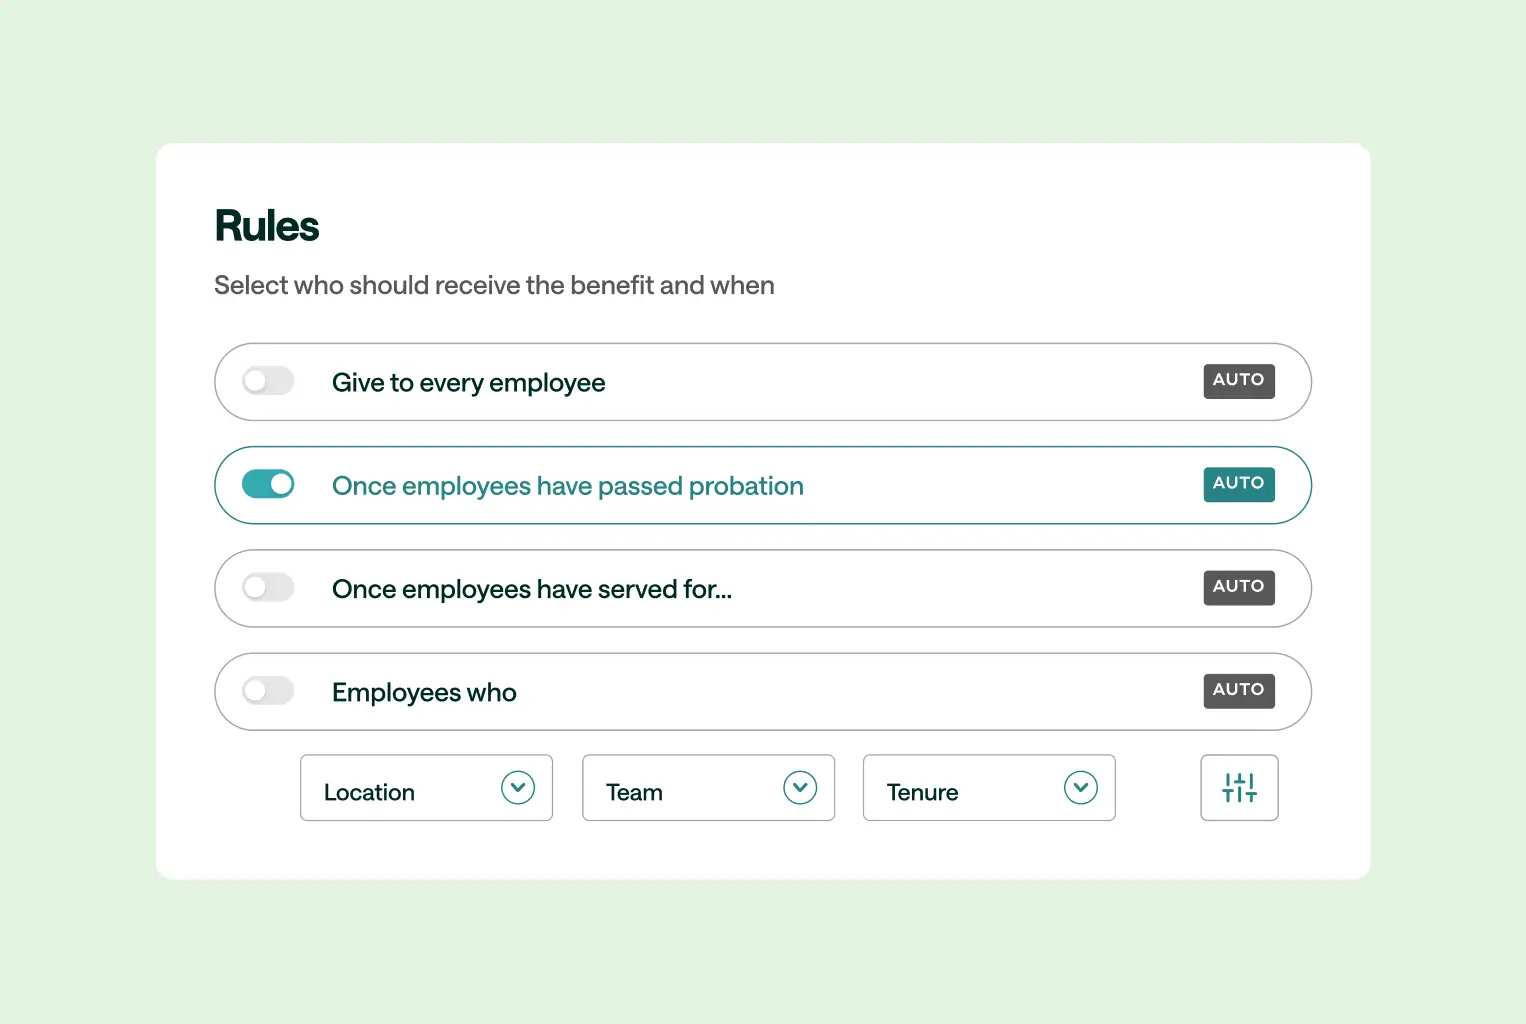Click the Give to every employee label

[x=468, y=382]
